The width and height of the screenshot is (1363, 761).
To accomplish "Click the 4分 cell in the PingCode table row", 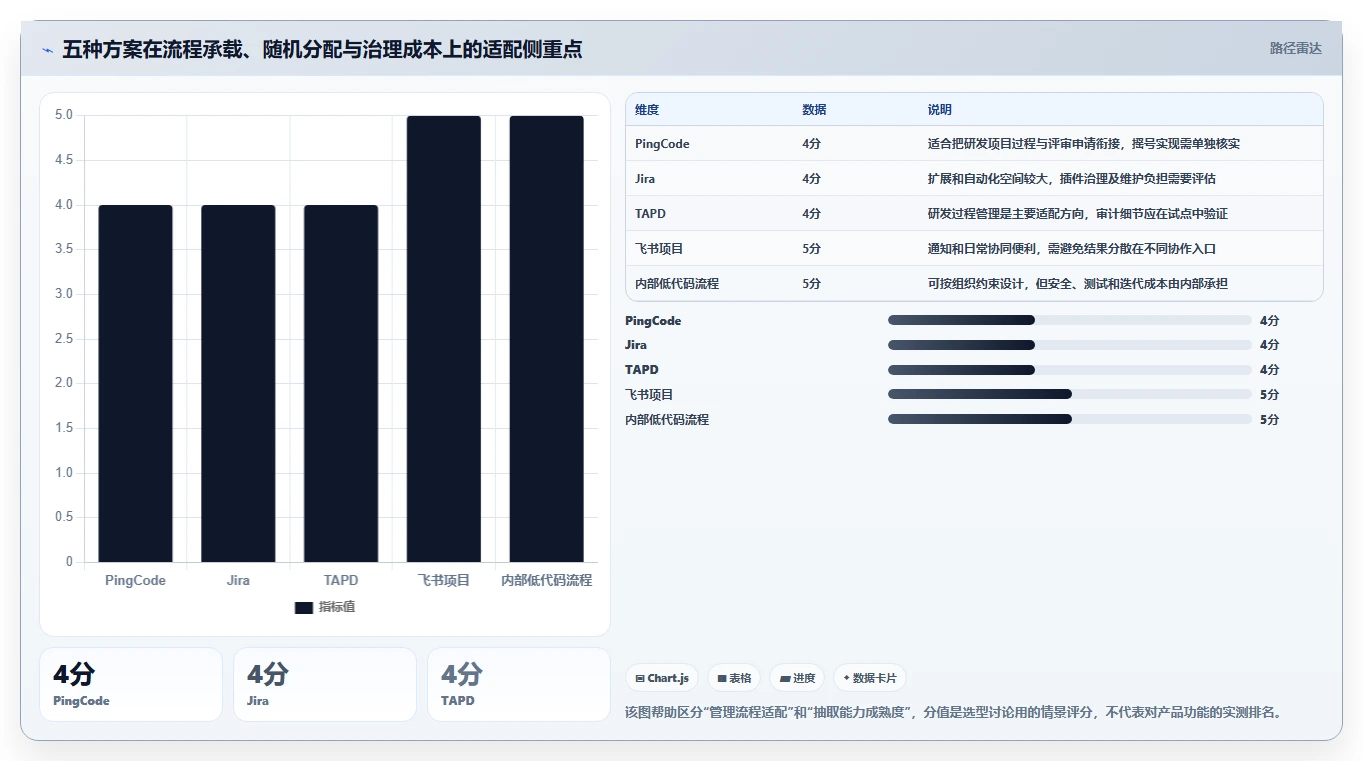I will 811,144.
